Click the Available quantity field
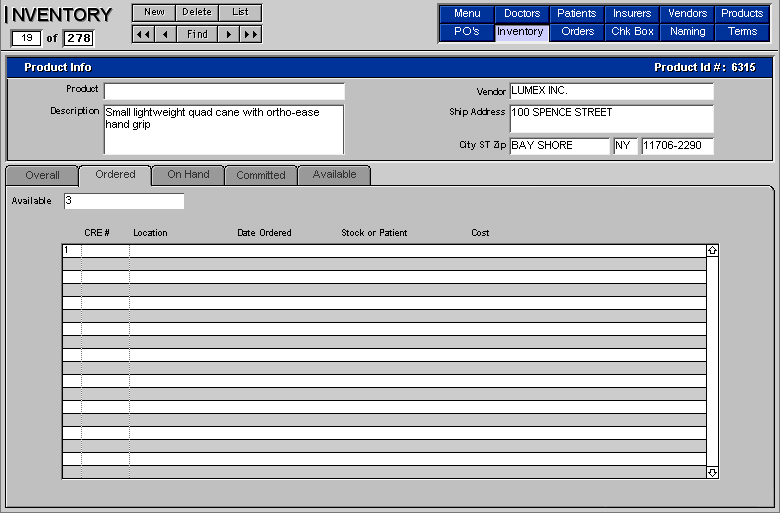Image resolution: width=780 pixels, height=513 pixels. tap(124, 201)
